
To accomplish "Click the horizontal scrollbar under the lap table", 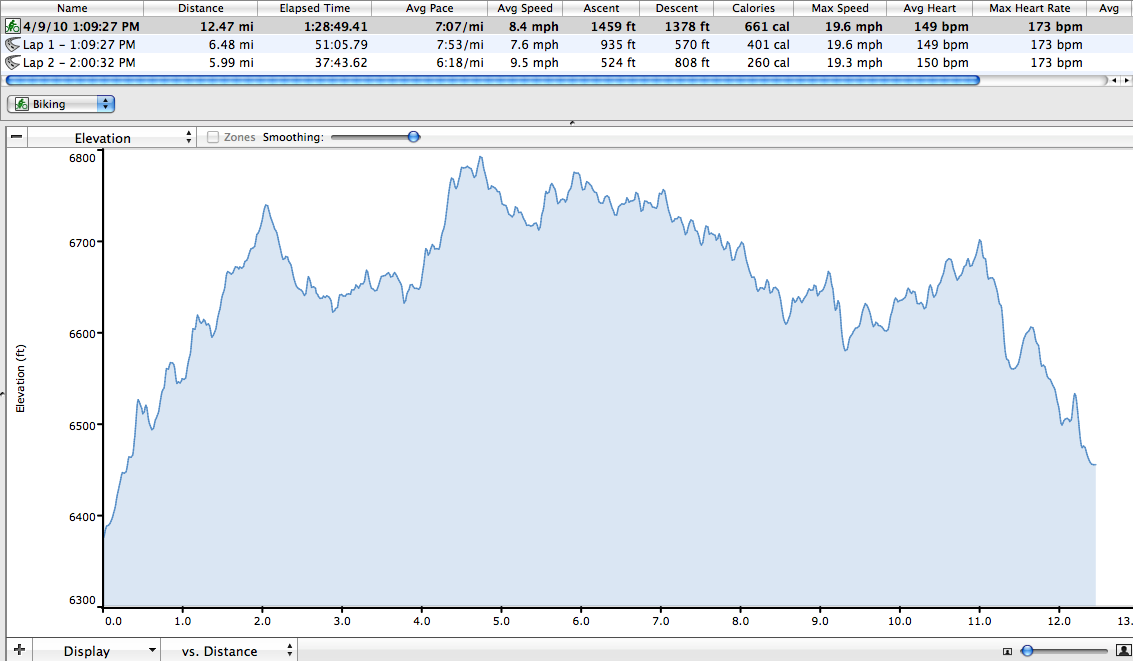I will click(492, 80).
